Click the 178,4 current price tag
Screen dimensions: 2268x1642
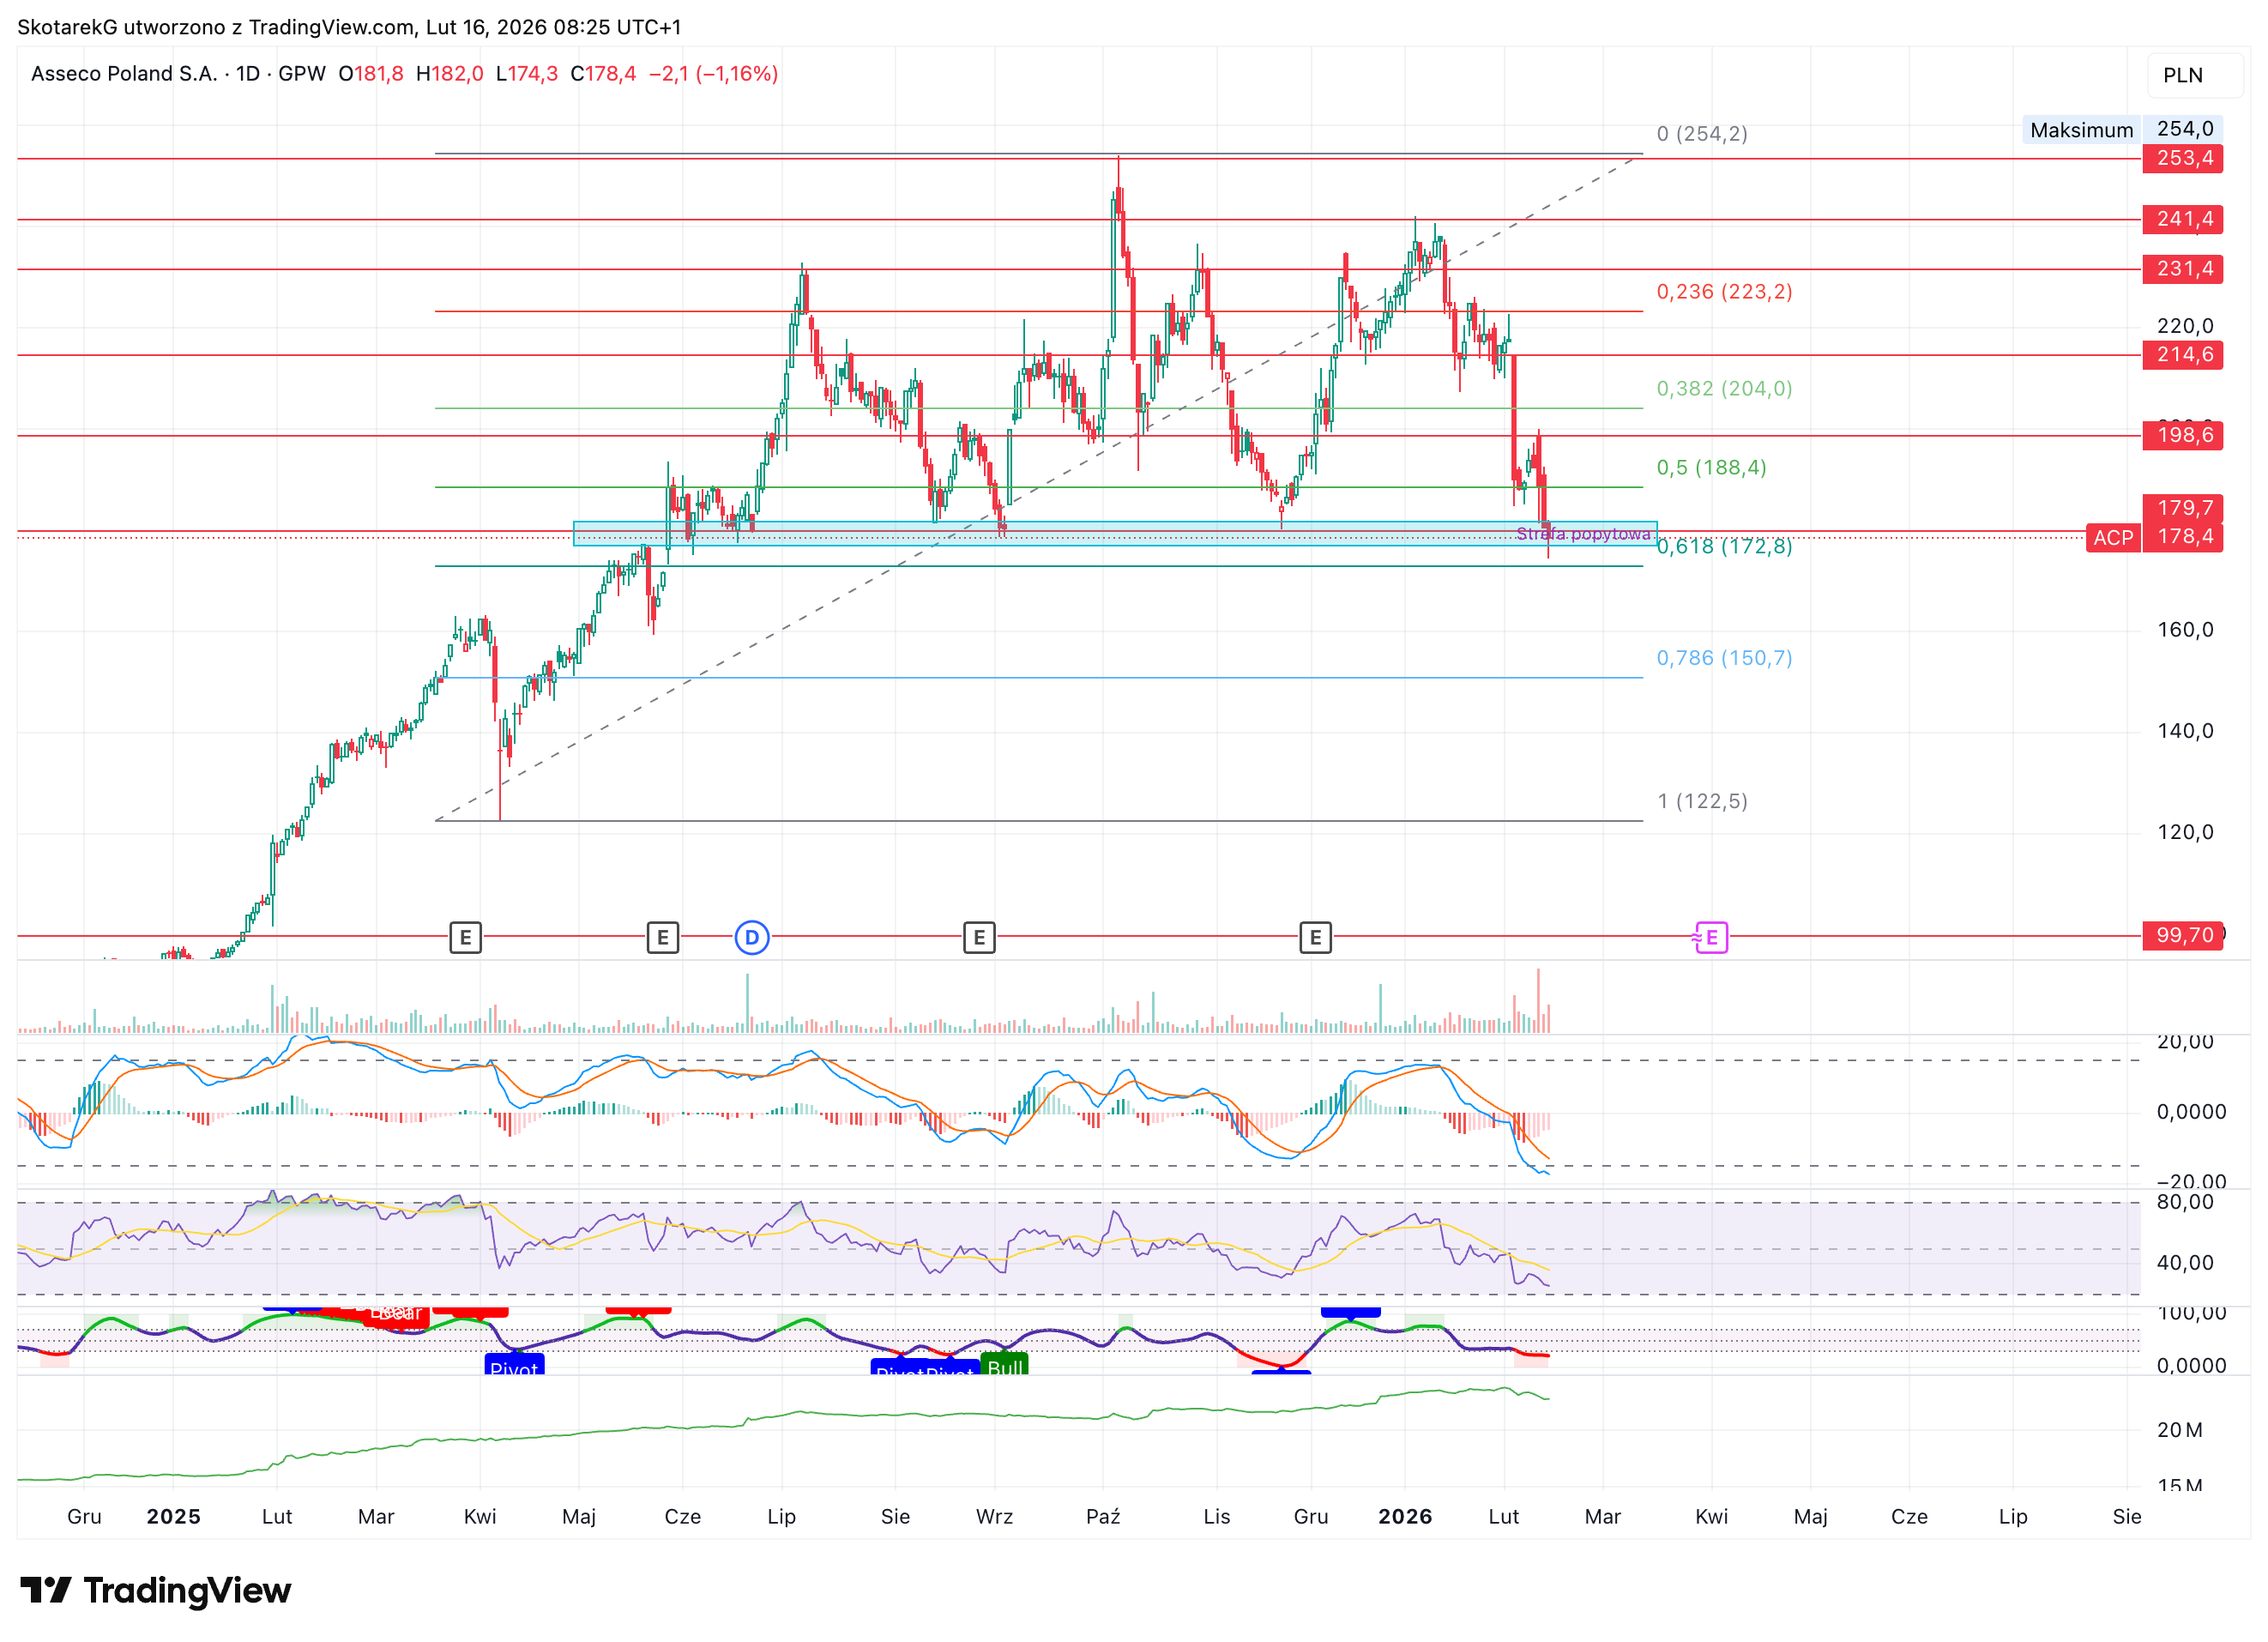pyautogui.click(x=2183, y=537)
